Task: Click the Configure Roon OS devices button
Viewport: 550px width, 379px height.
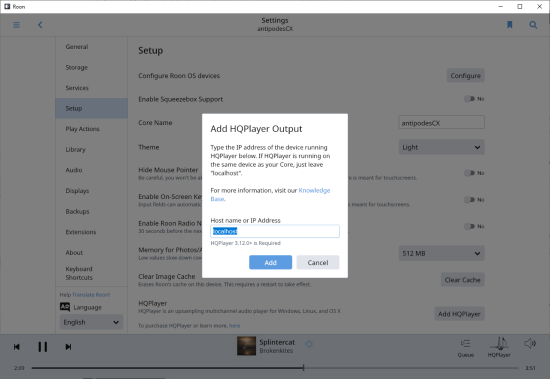Action: point(465,75)
